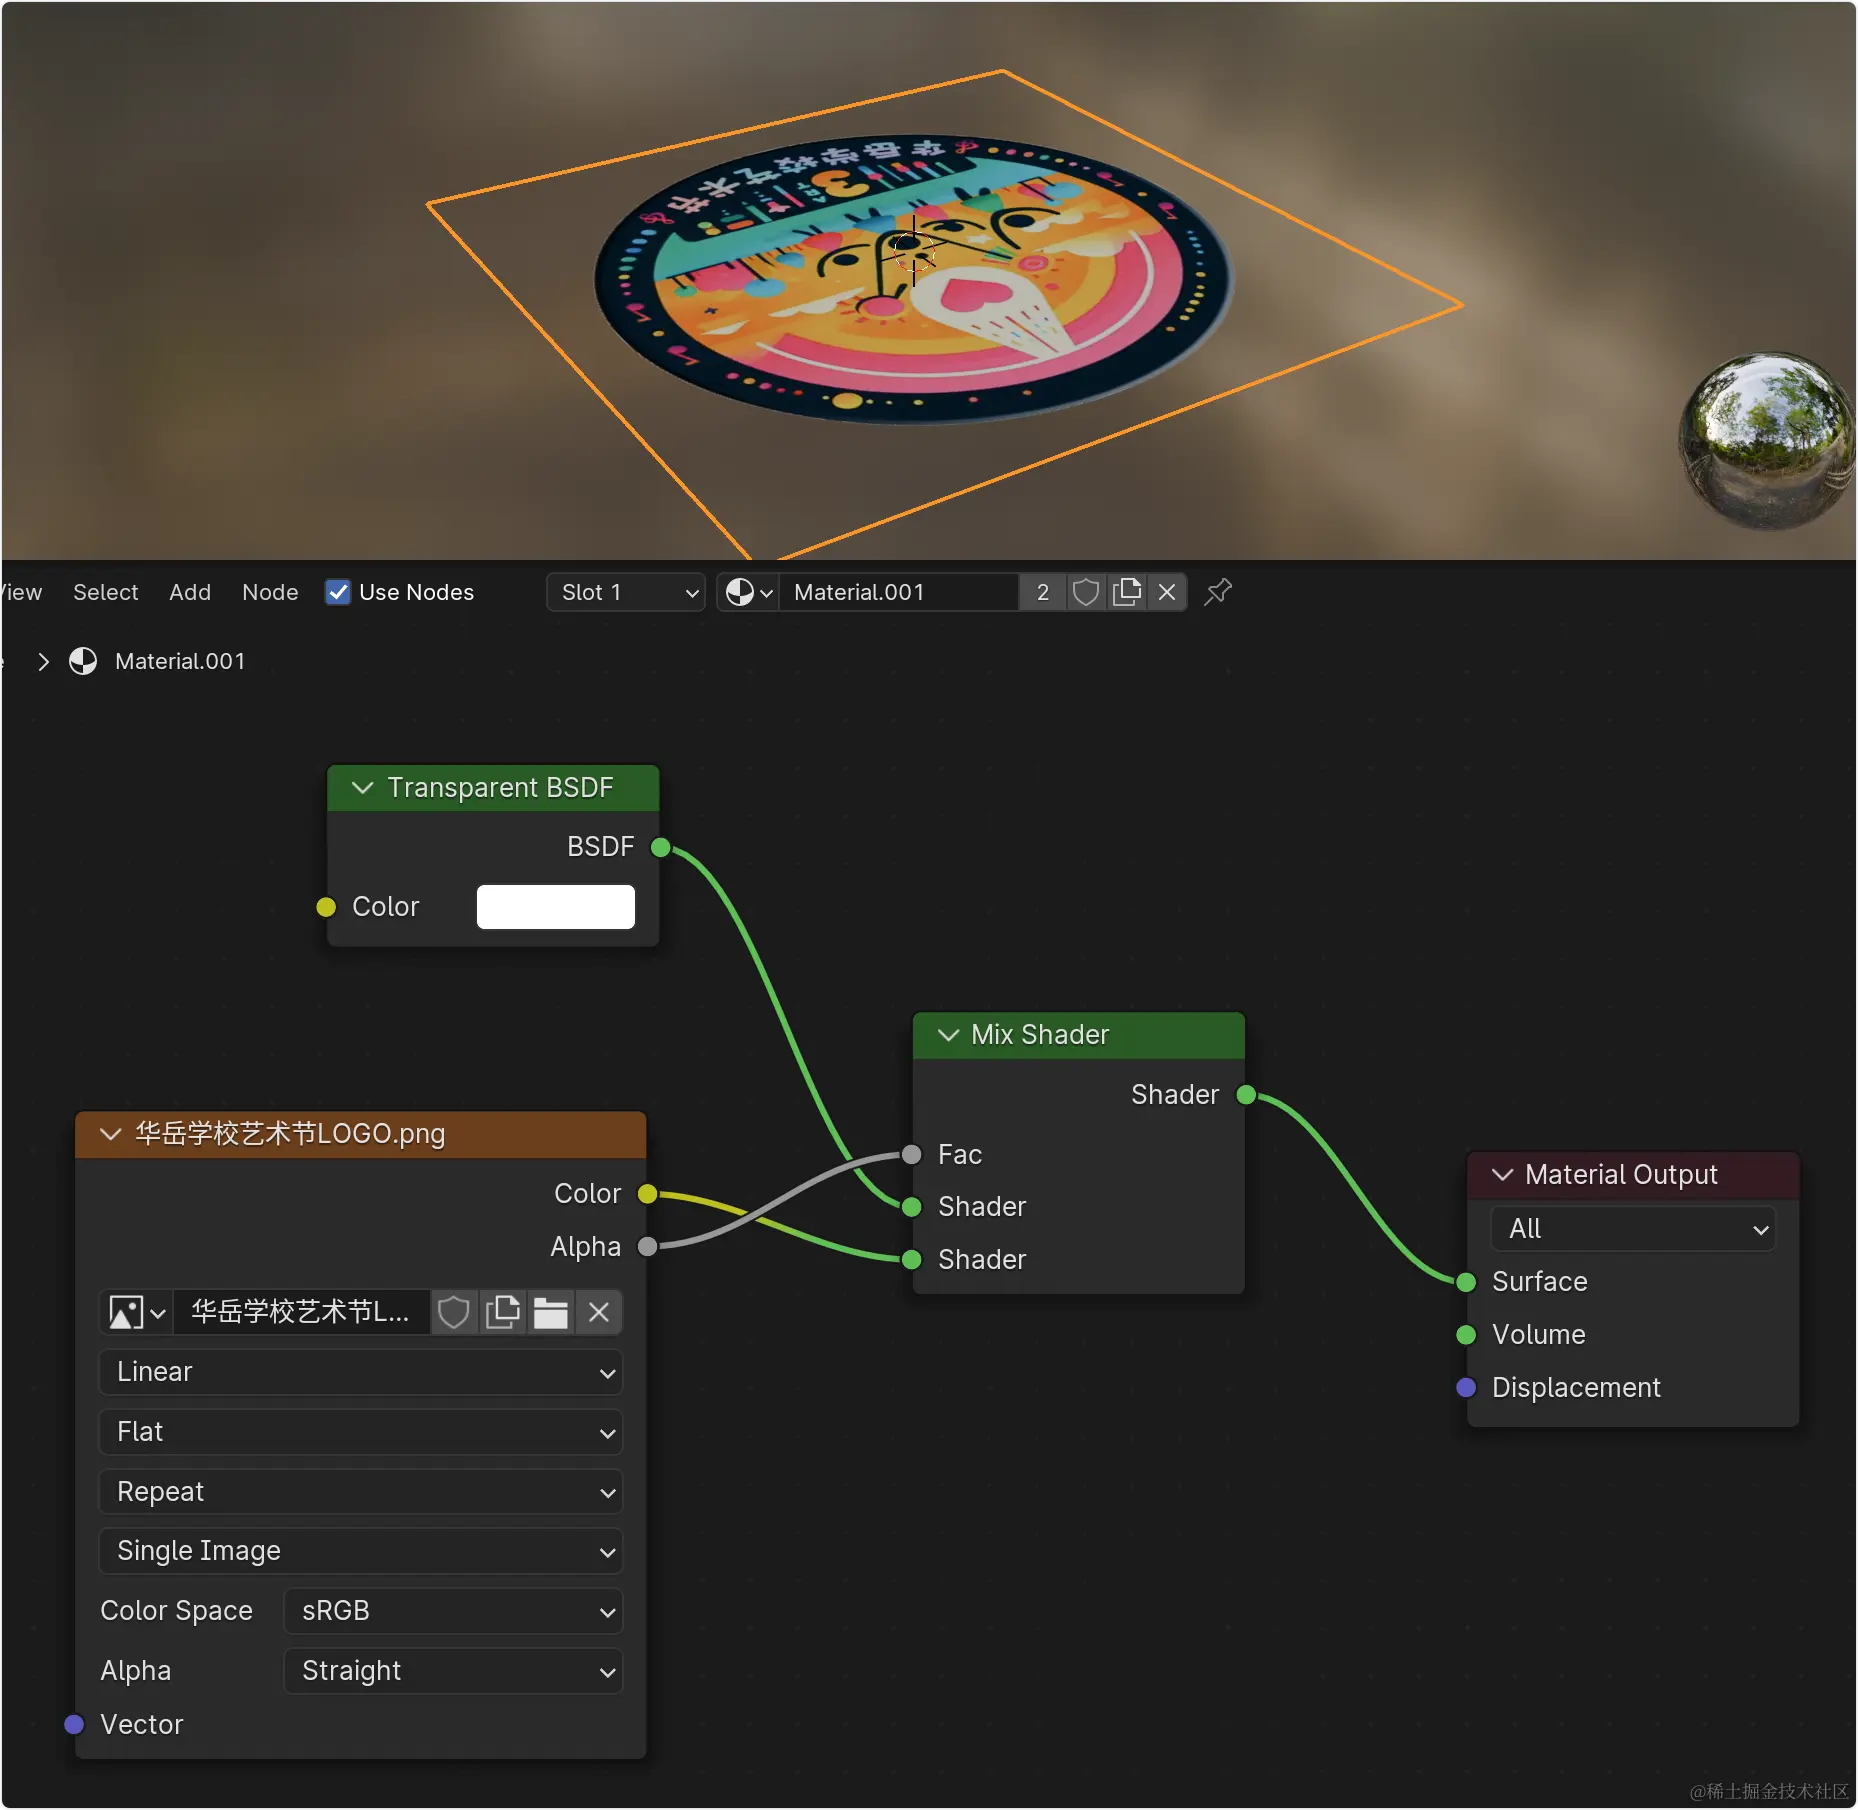This screenshot has width=1858, height=1810.
Task: Click the image node Alpha output socket
Action: coord(647,1247)
